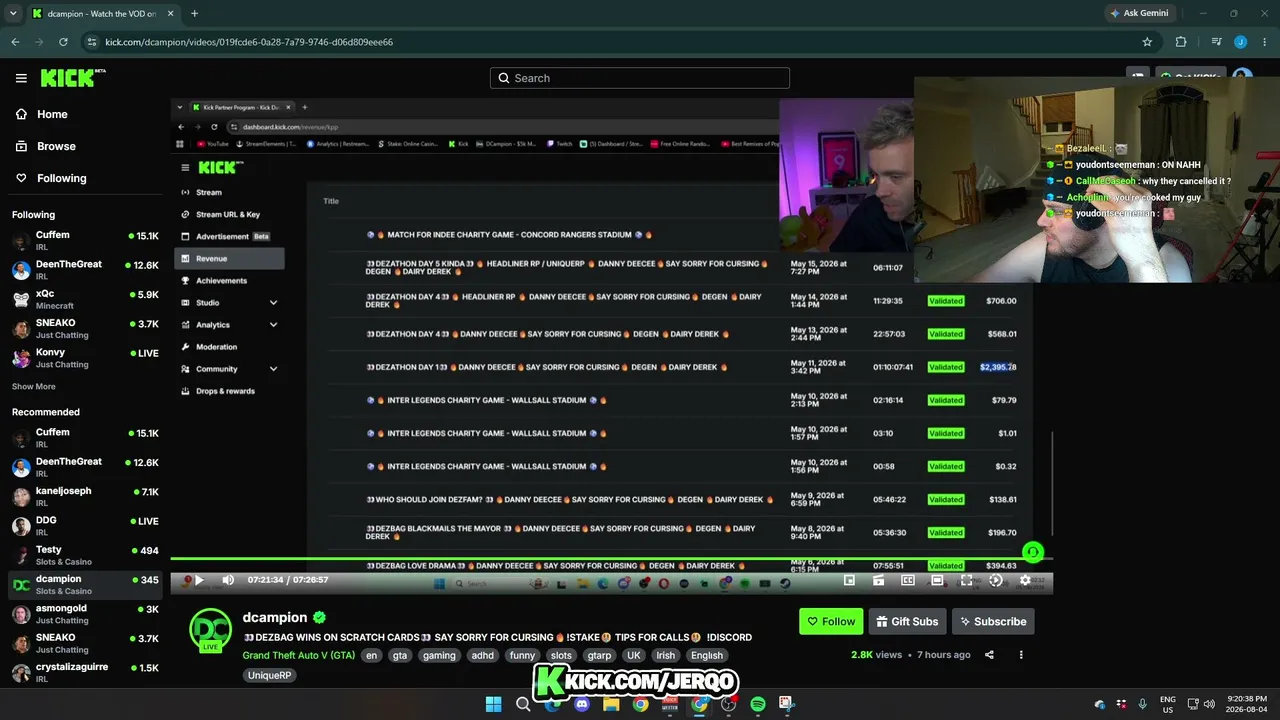Choose the 'UniqueRP' tag
Viewport: 1280px width, 720px height.
click(x=268, y=675)
